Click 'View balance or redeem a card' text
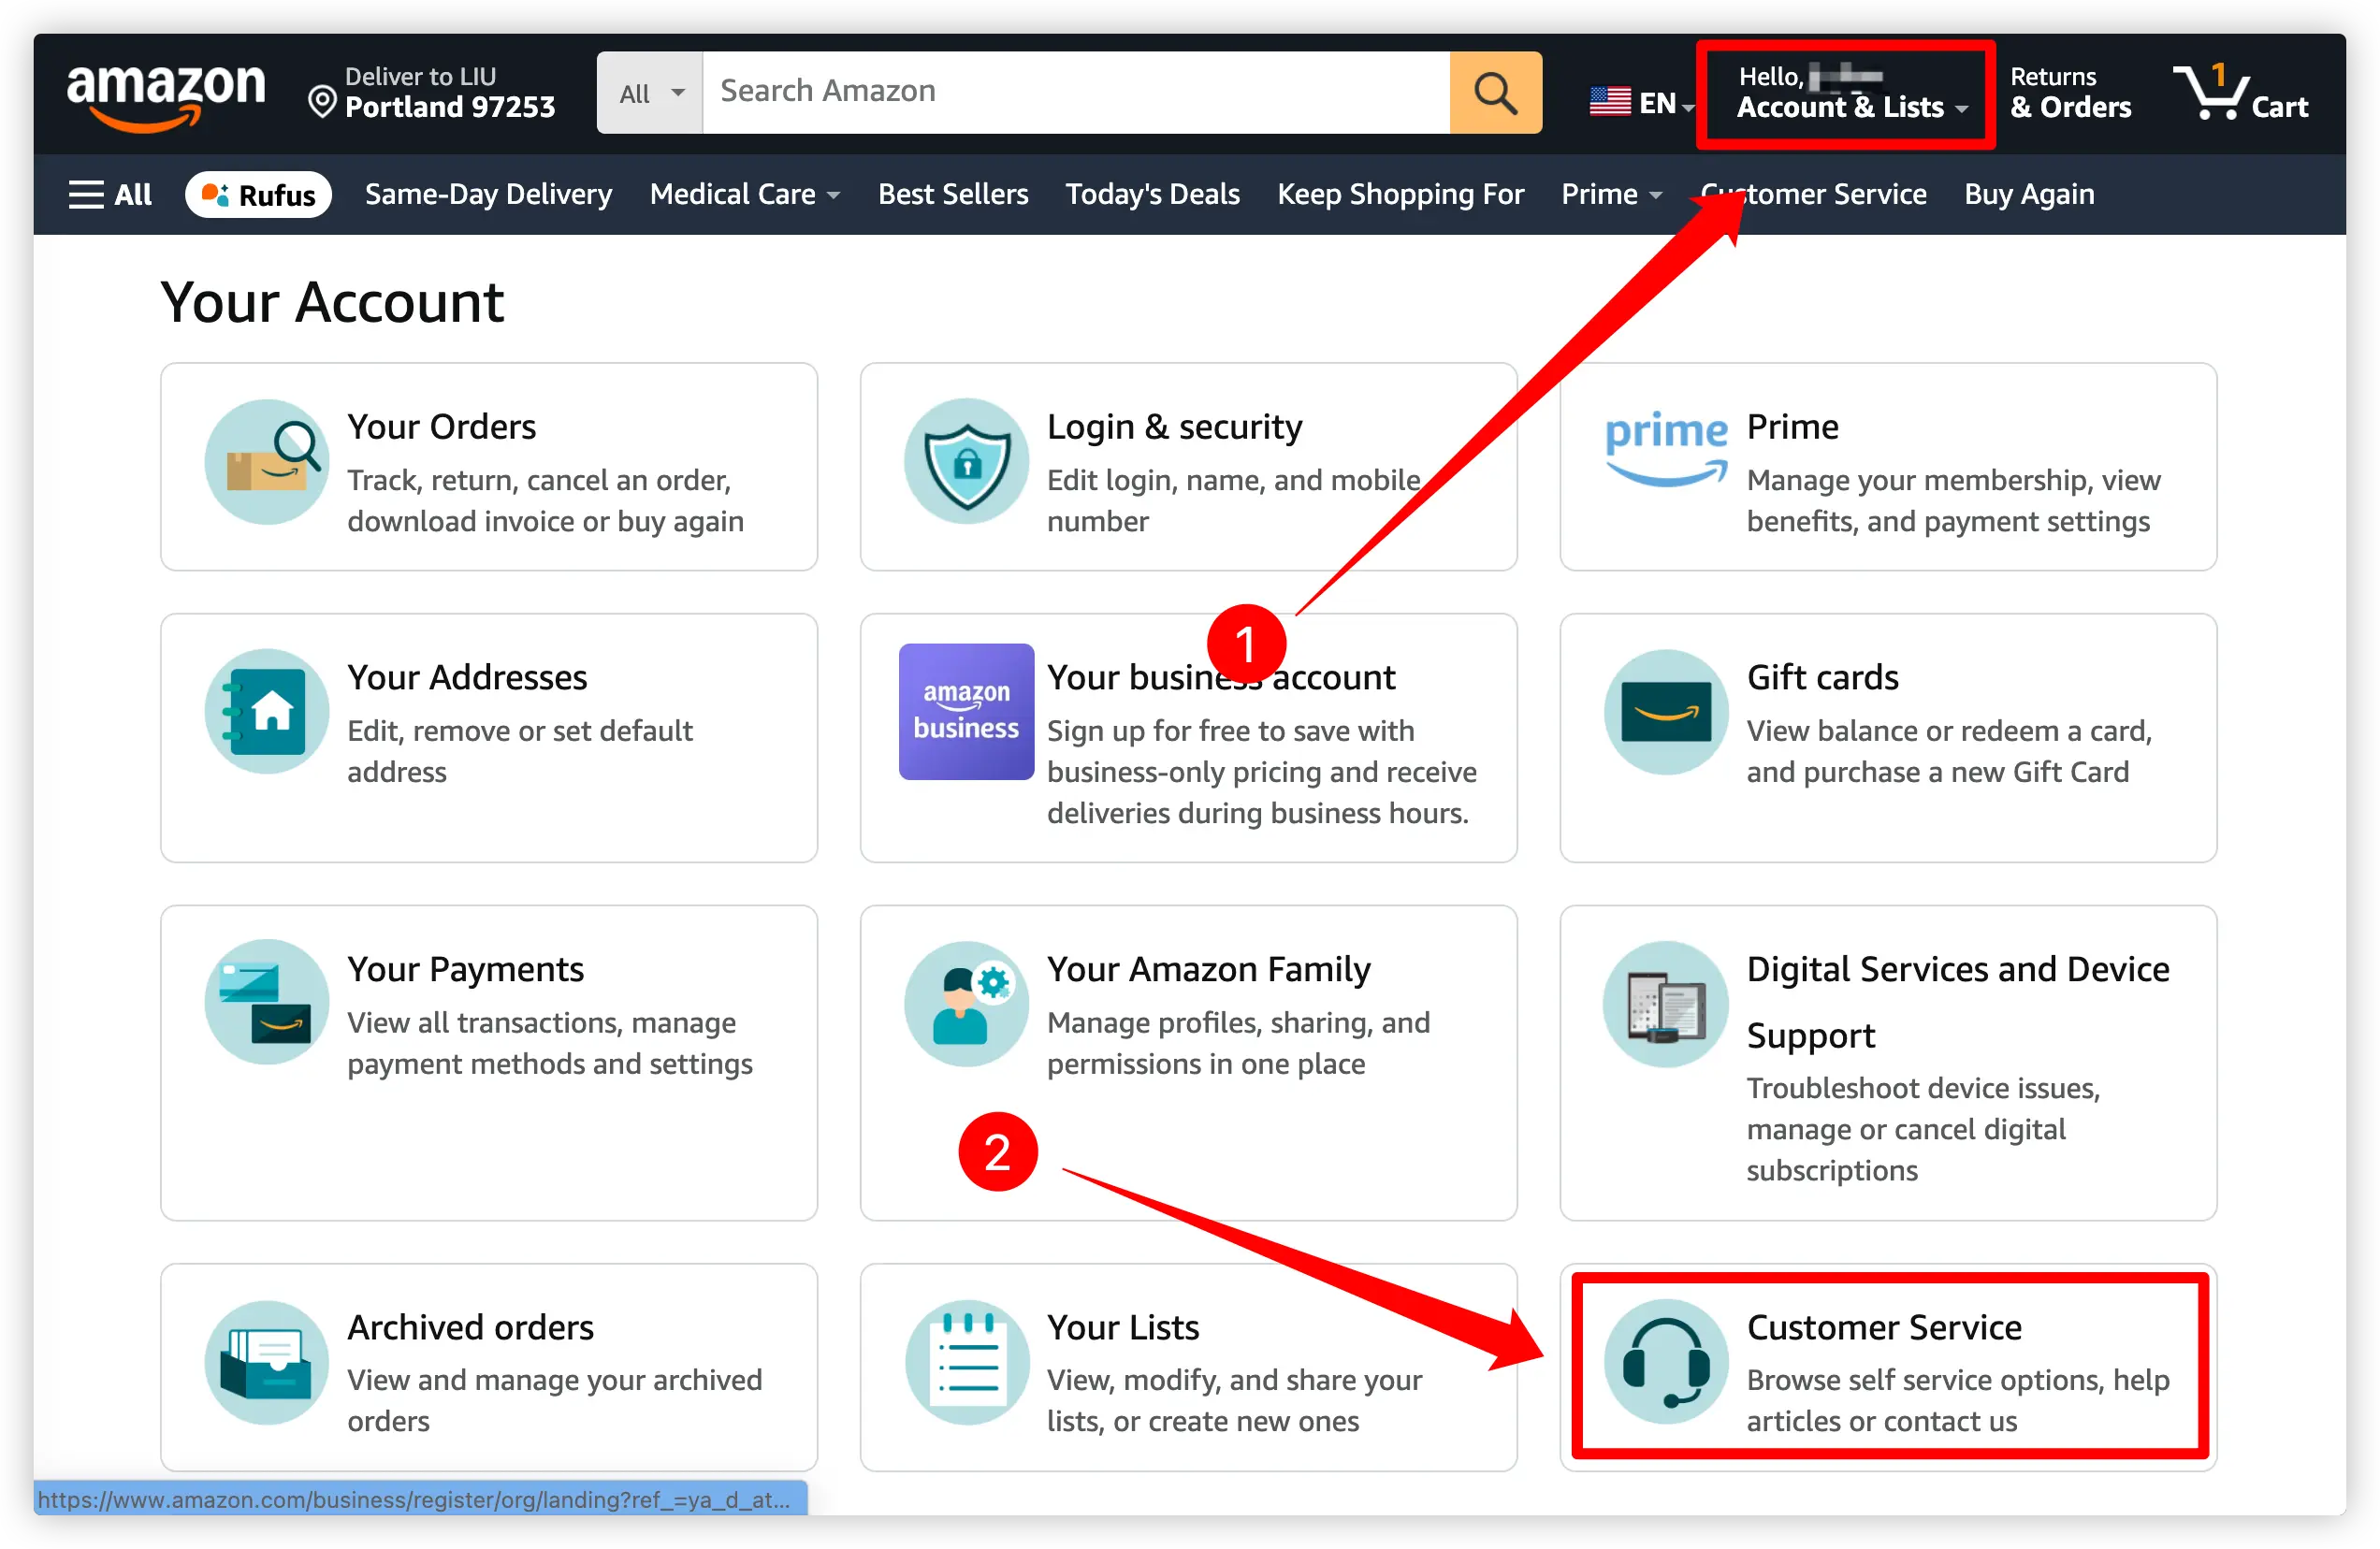Viewport: 2380px width, 1549px height. pyautogui.click(x=1948, y=751)
